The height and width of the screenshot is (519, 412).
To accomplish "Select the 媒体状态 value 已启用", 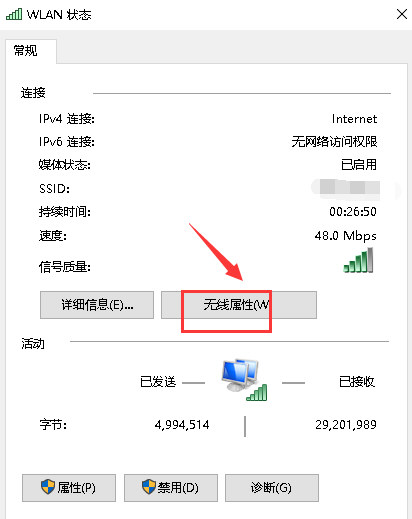I will pyautogui.click(x=359, y=165).
